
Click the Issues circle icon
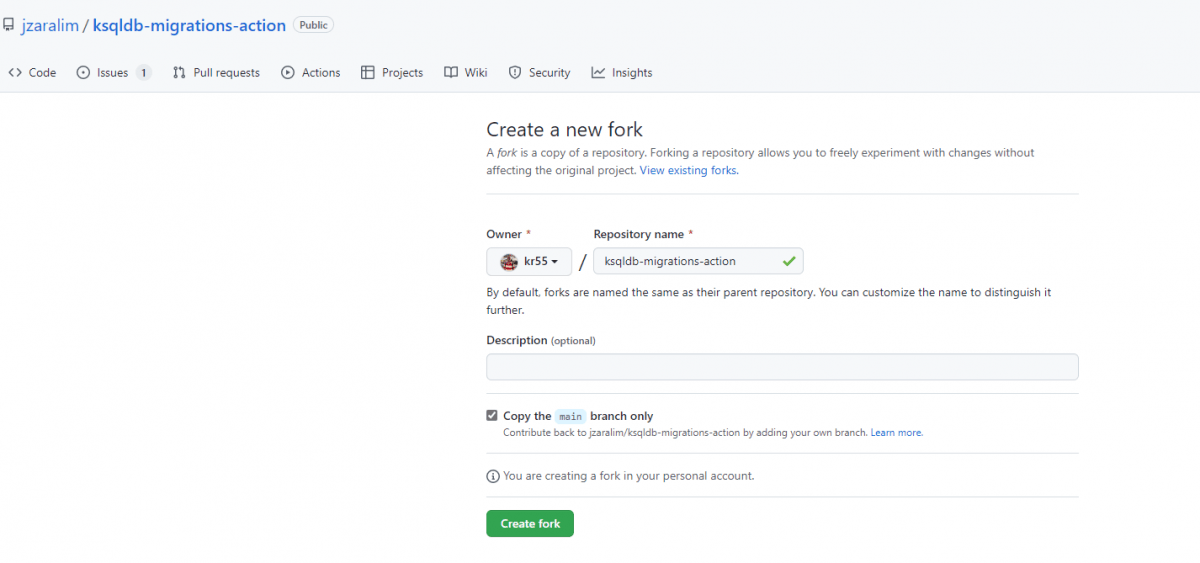pyautogui.click(x=83, y=73)
